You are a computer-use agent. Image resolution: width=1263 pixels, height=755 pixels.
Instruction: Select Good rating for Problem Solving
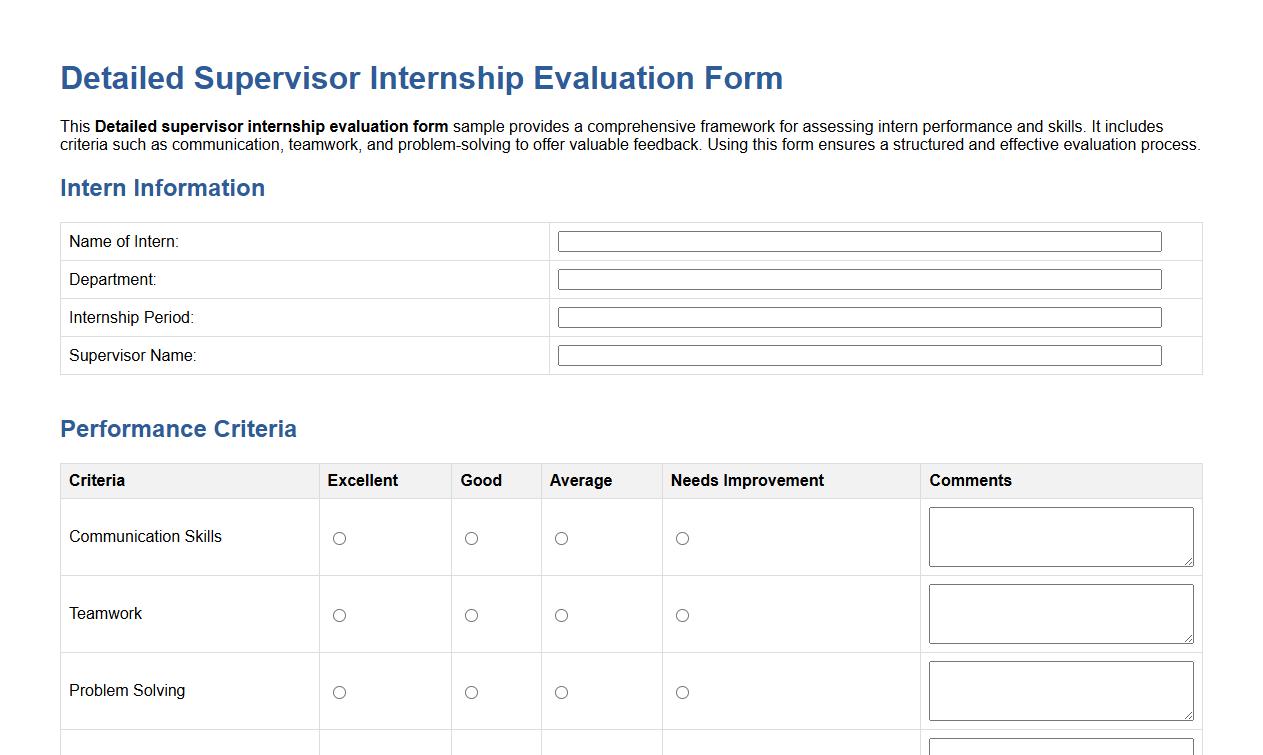(471, 691)
